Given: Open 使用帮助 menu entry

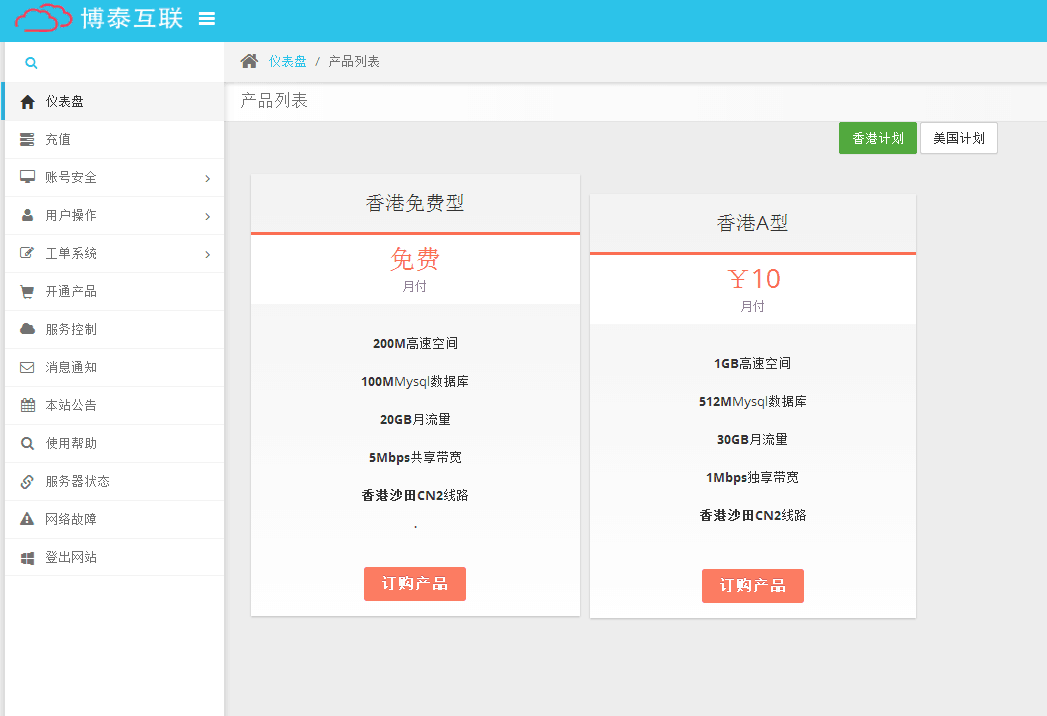Looking at the screenshot, I should (x=114, y=443).
